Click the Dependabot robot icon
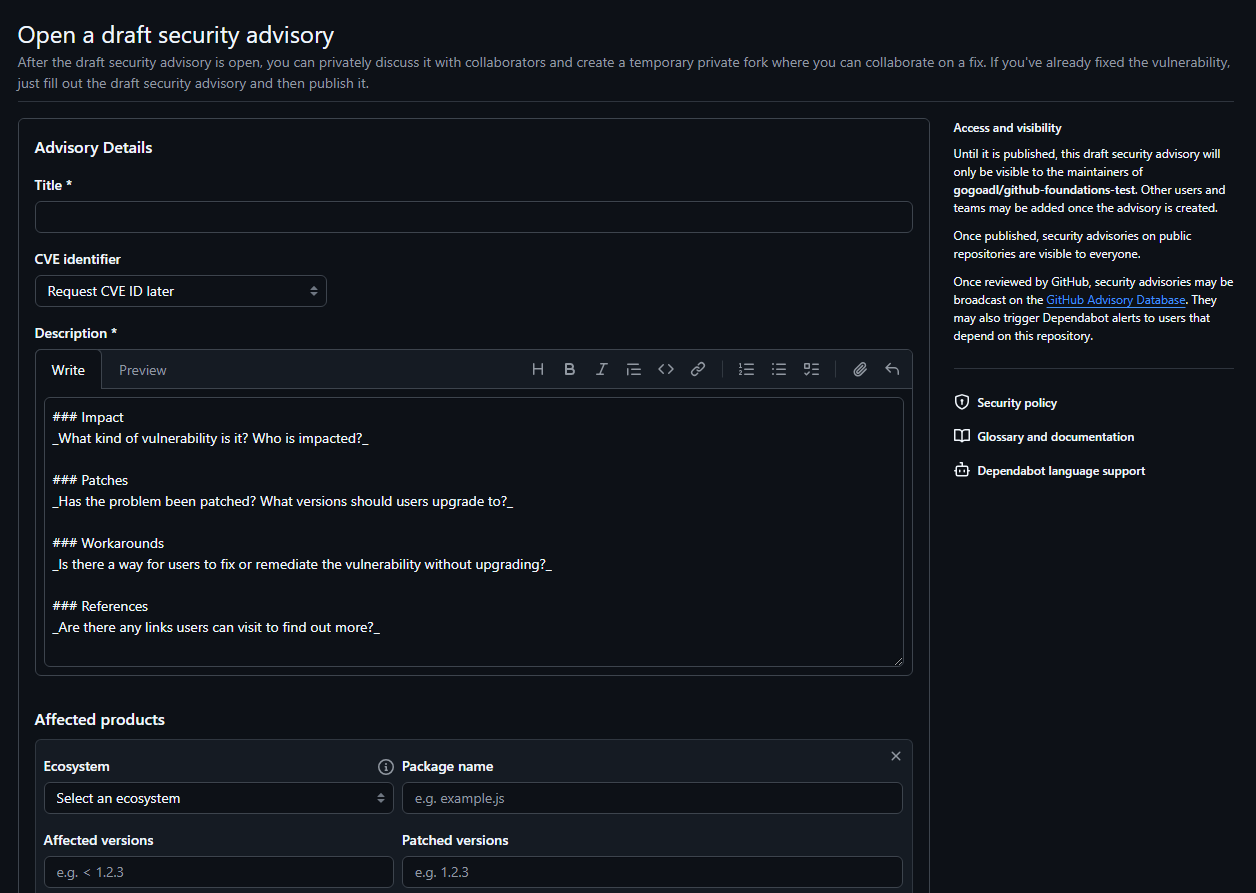Image resolution: width=1256 pixels, height=893 pixels. (x=962, y=470)
